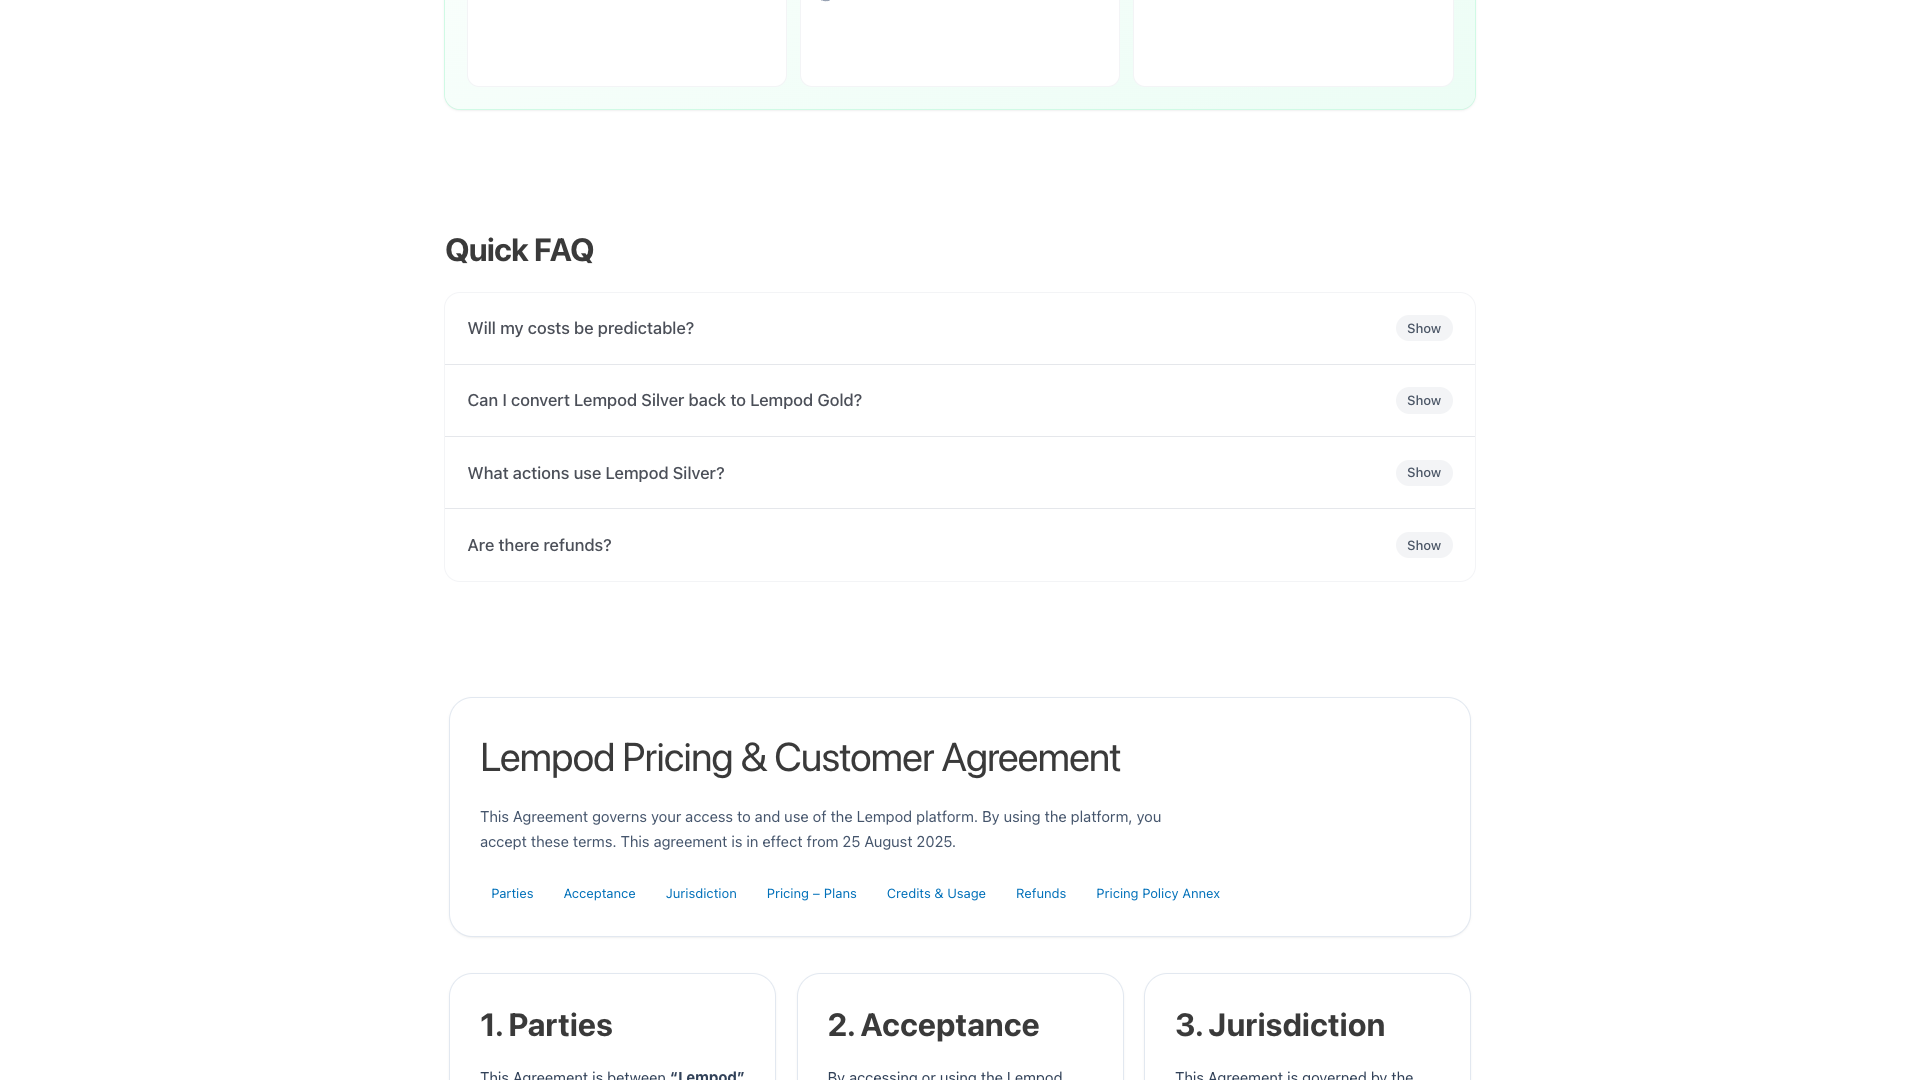Click the Quick FAQ heading
This screenshot has width=1920, height=1080.
519,250
